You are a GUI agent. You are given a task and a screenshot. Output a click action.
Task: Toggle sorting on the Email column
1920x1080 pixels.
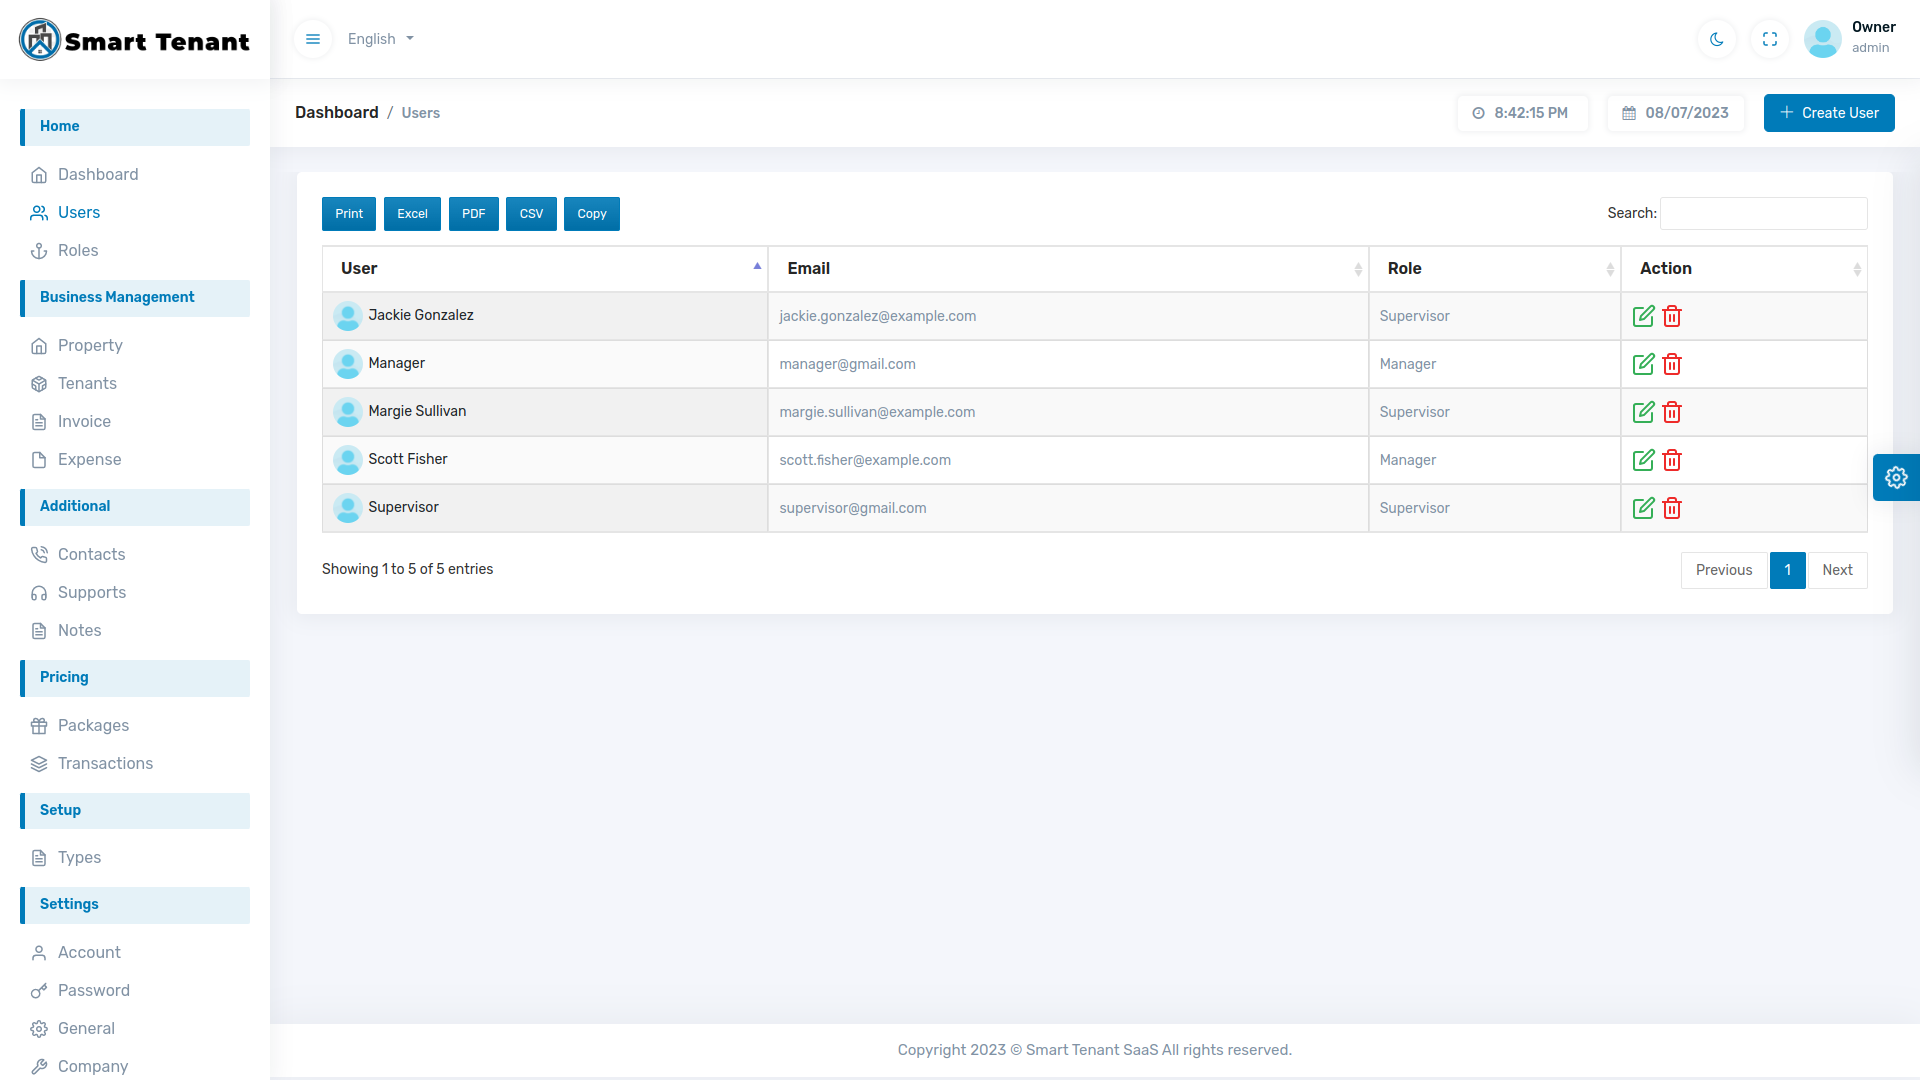[x=1358, y=269]
